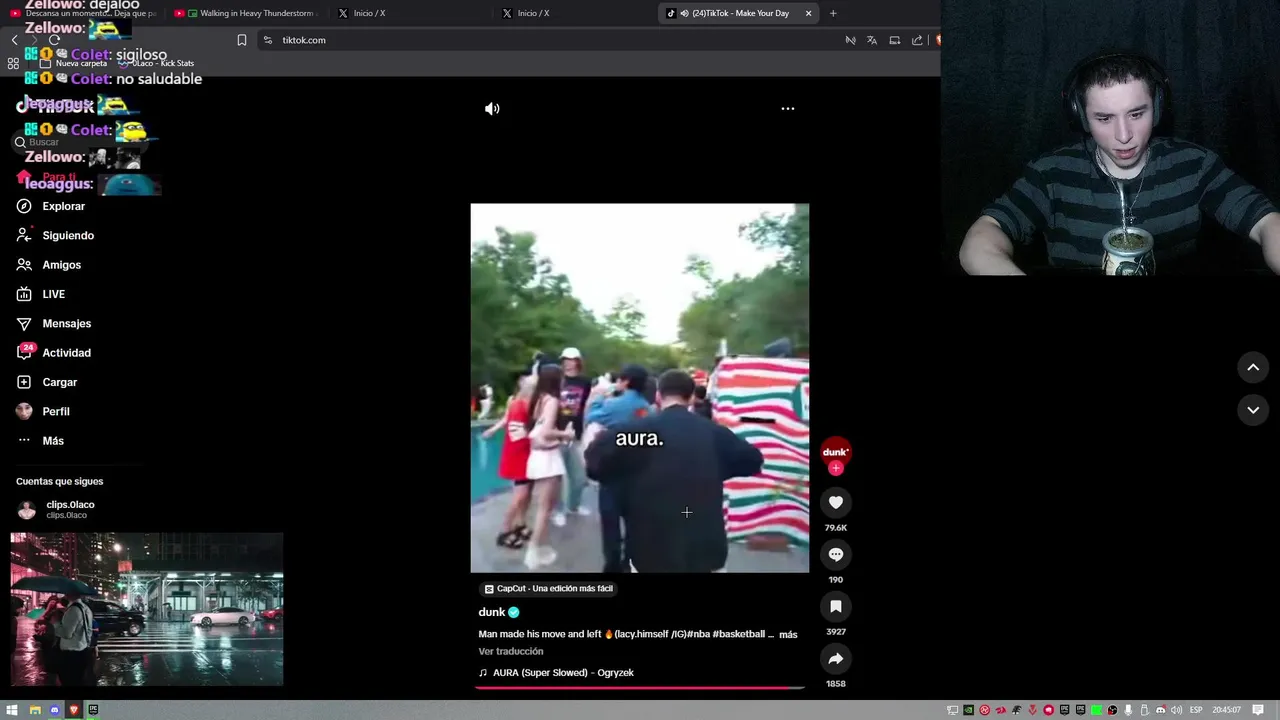
Task: Open a new browser tab
Action: [x=833, y=13]
